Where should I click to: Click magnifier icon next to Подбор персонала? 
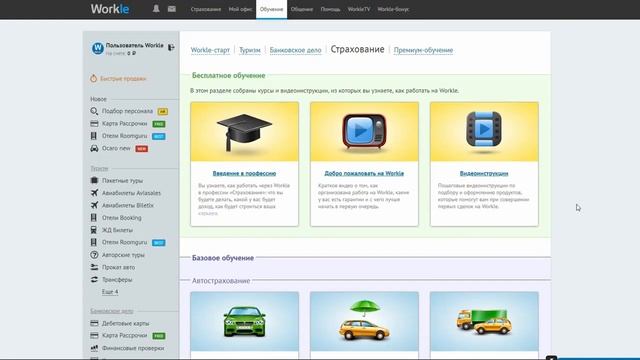pos(94,111)
